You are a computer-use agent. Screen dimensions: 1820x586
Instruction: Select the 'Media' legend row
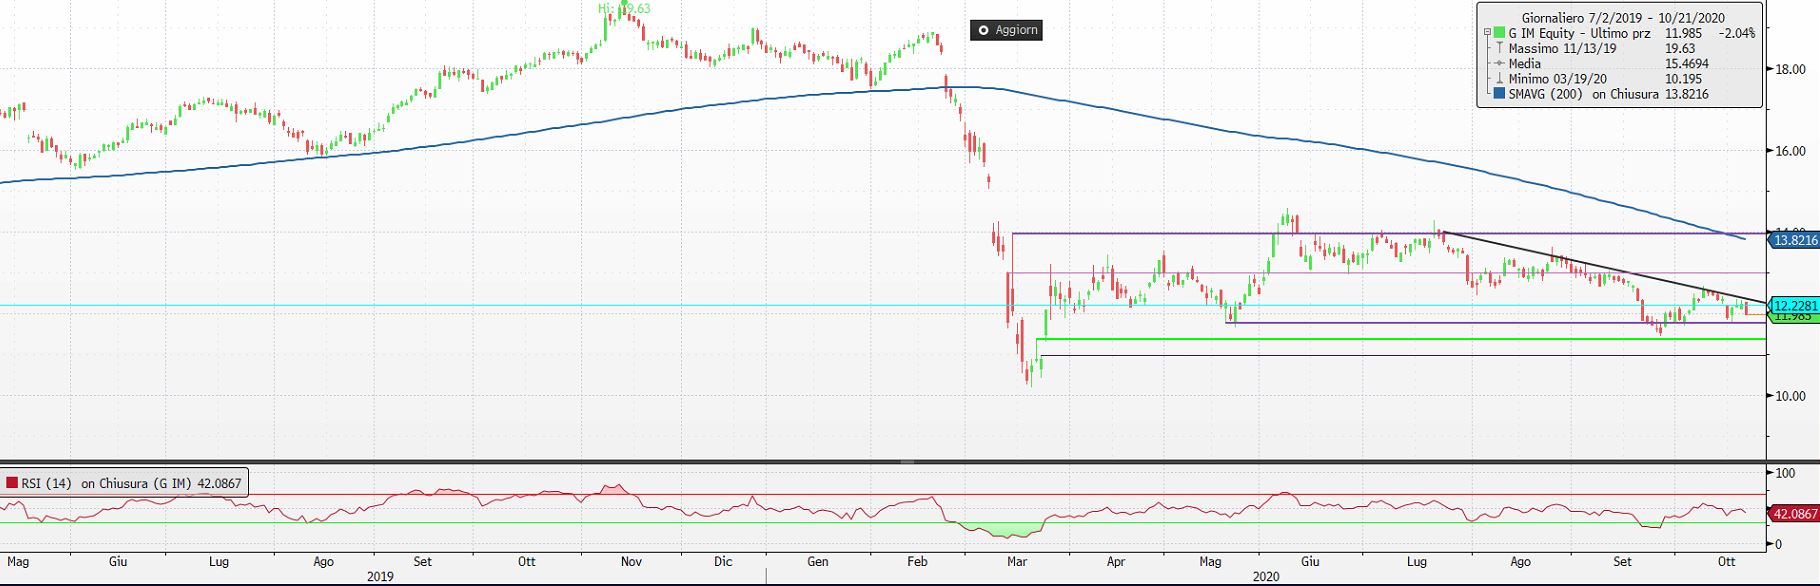tap(1525, 64)
